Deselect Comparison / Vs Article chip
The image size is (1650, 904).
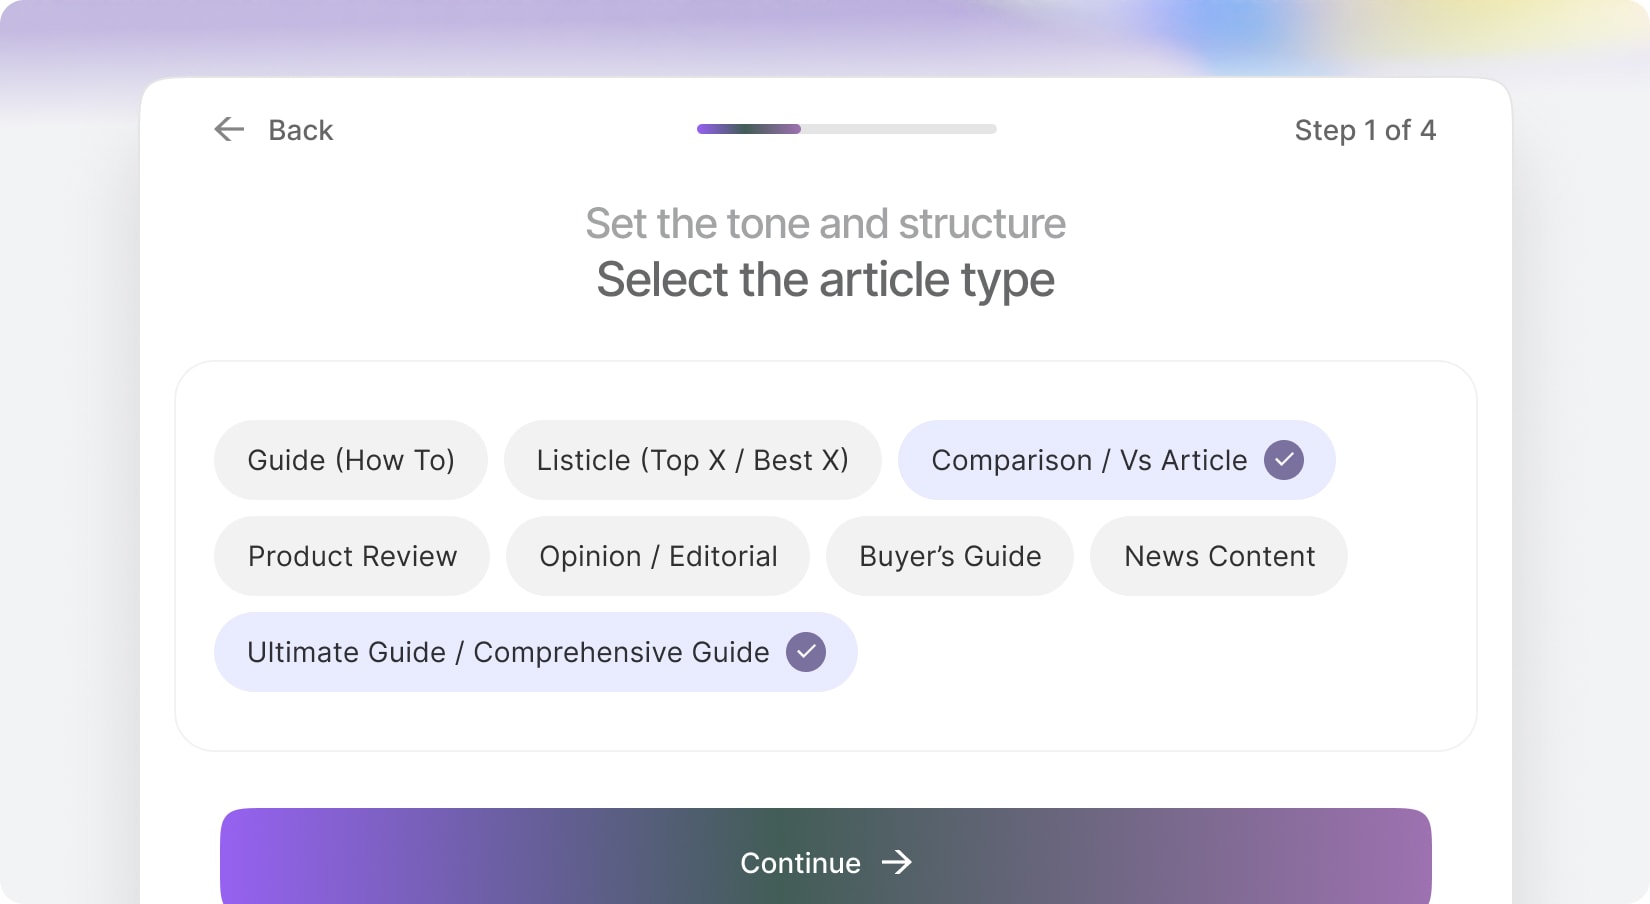click(x=1089, y=460)
